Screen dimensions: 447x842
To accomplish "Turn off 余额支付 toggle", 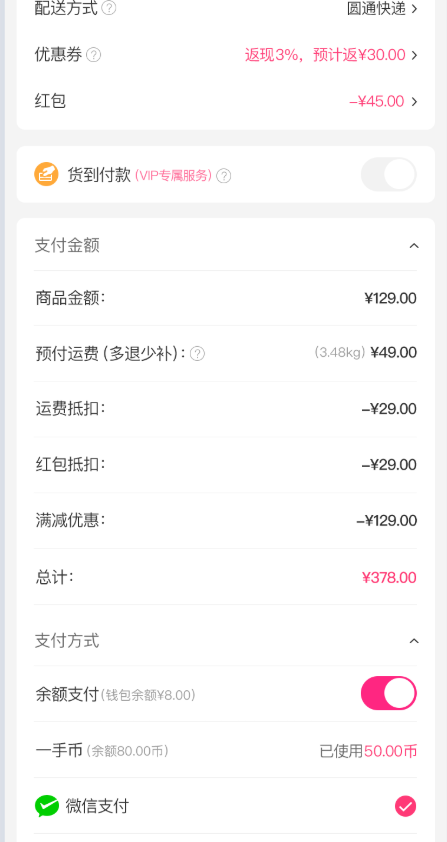I will pos(388,693).
